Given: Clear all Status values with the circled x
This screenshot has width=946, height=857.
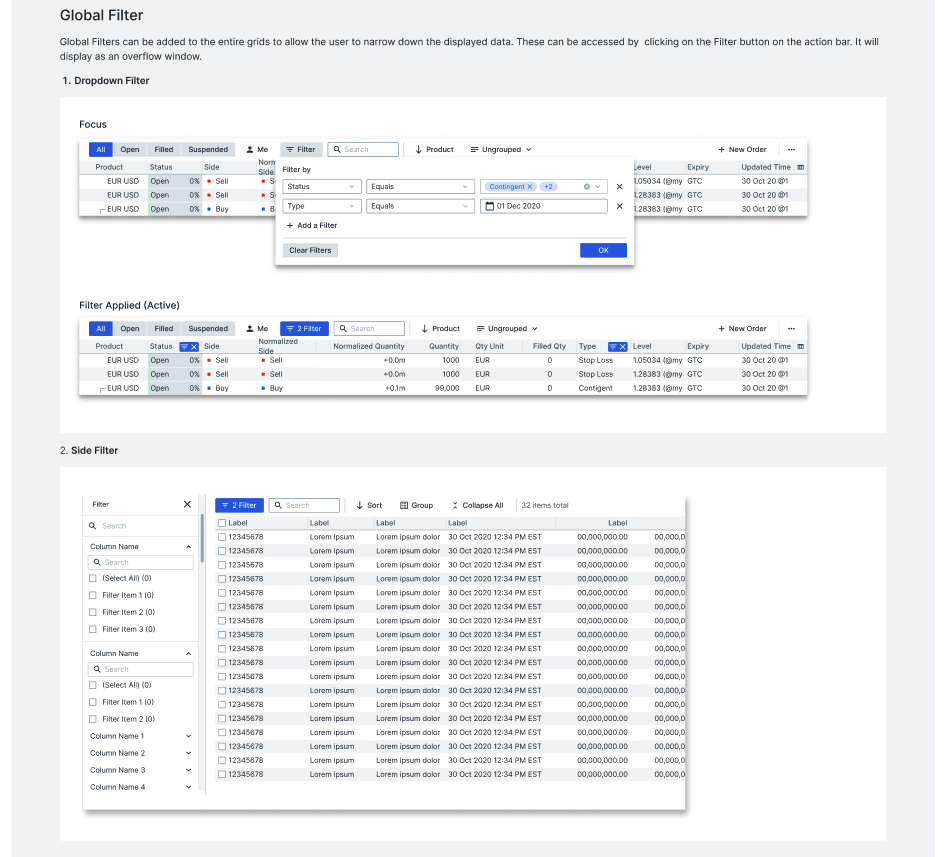Looking at the screenshot, I should (x=586, y=187).
